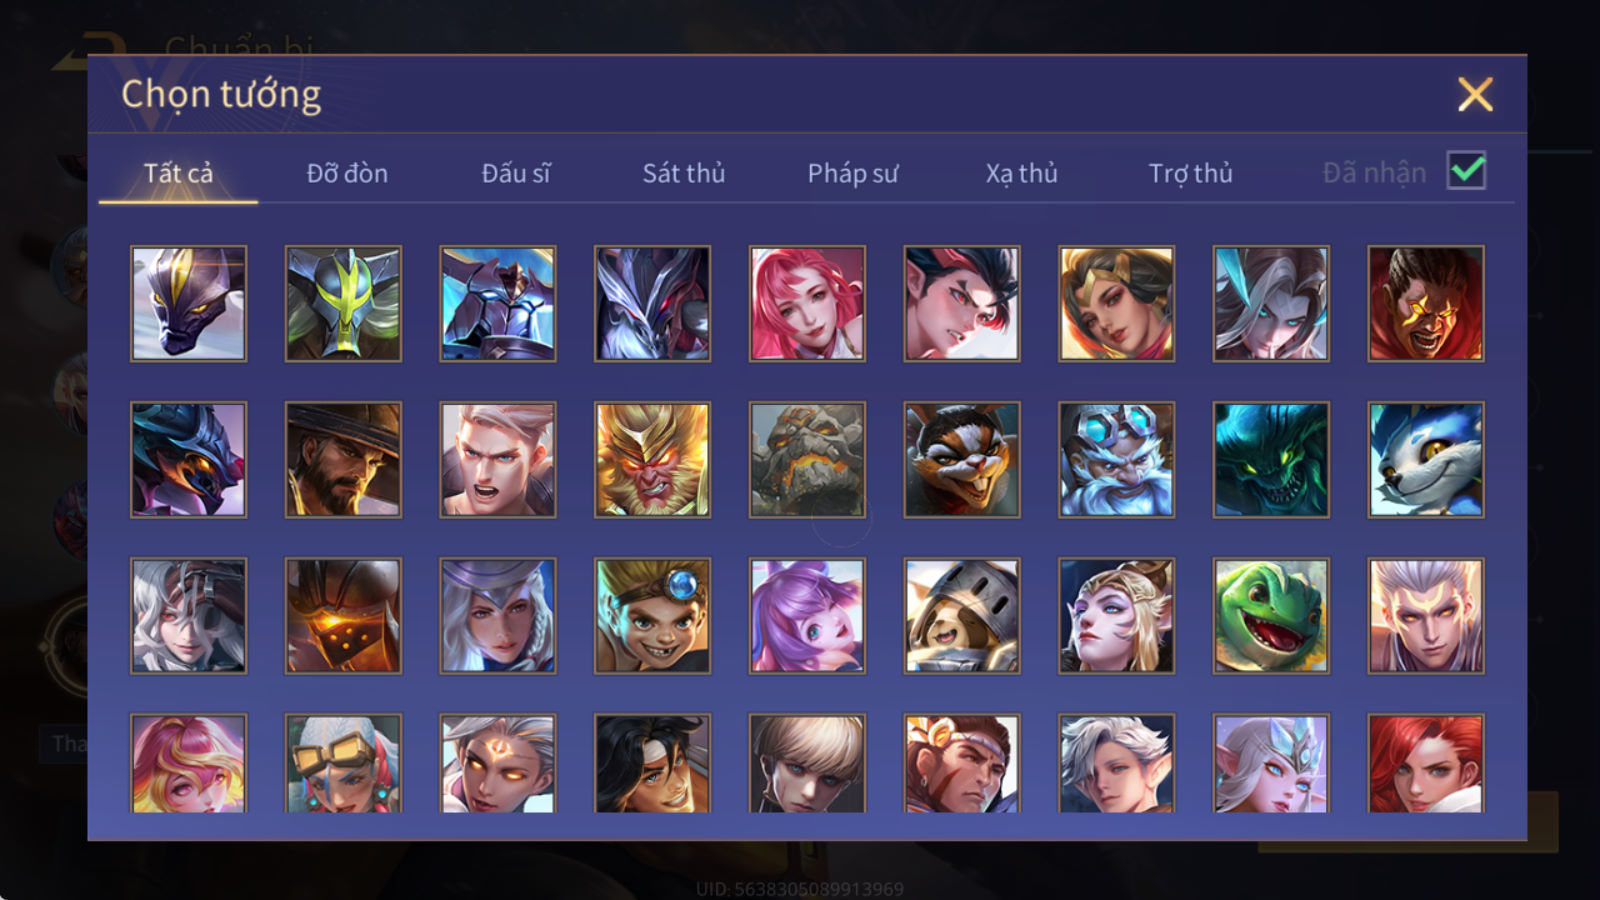
Task: Open the Sát thủ tab
Action: 684,173
